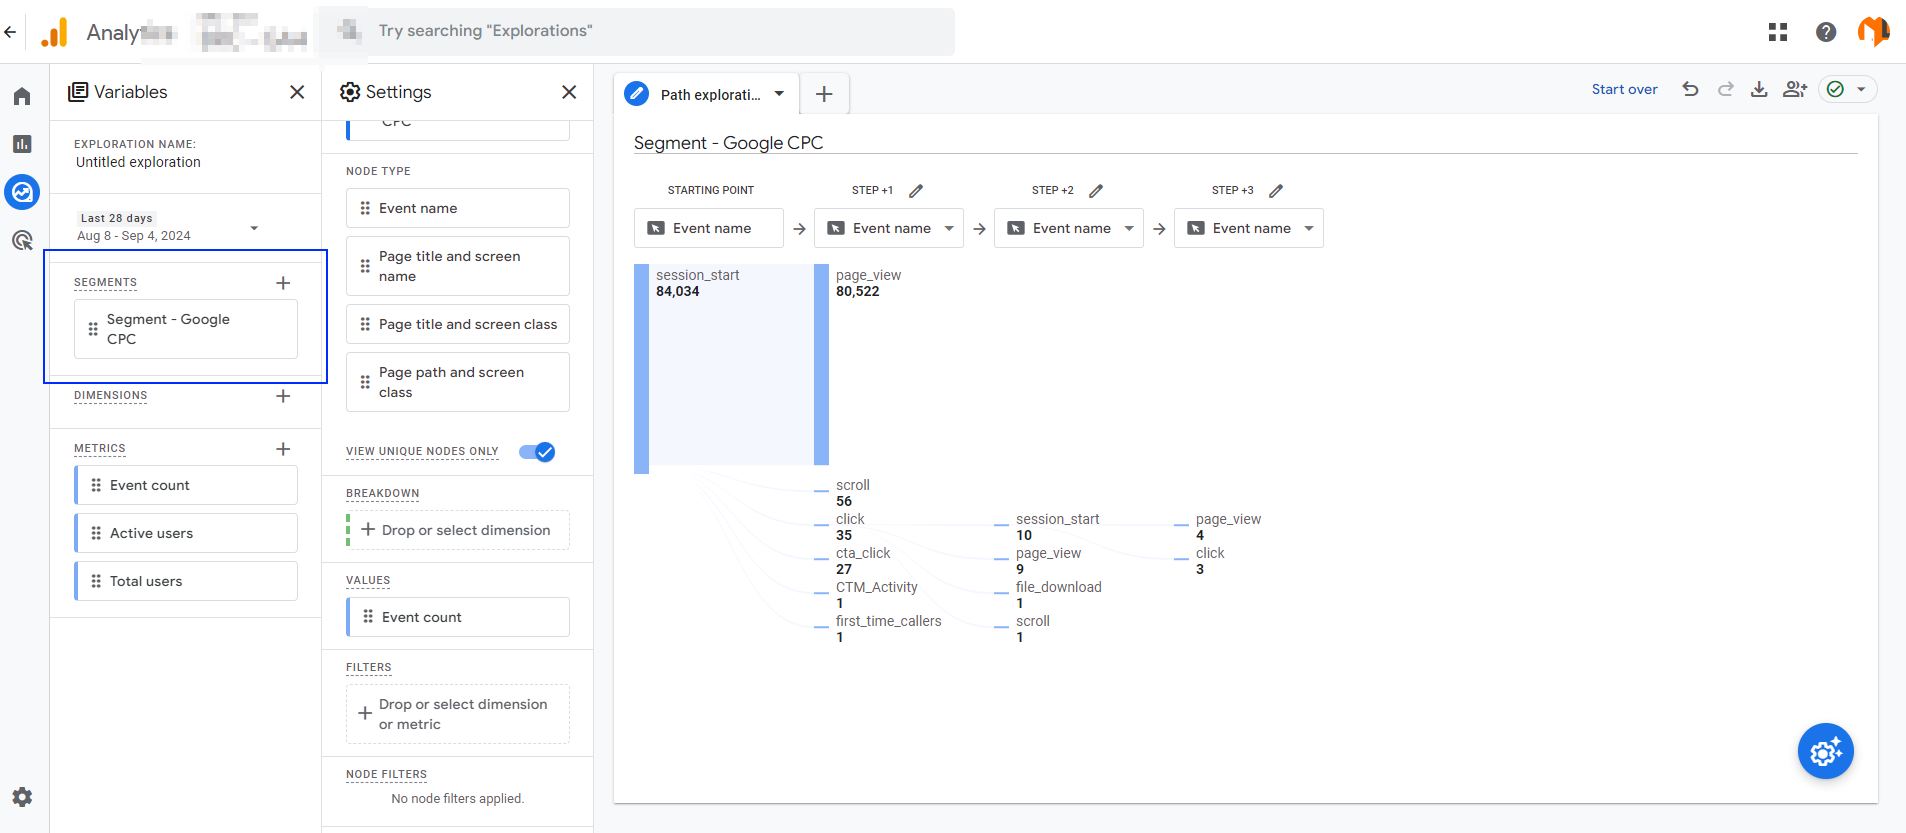The height and width of the screenshot is (833, 1906).
Task: Click Start over link
Action: pyautogui.click(x=1624, y=89)
